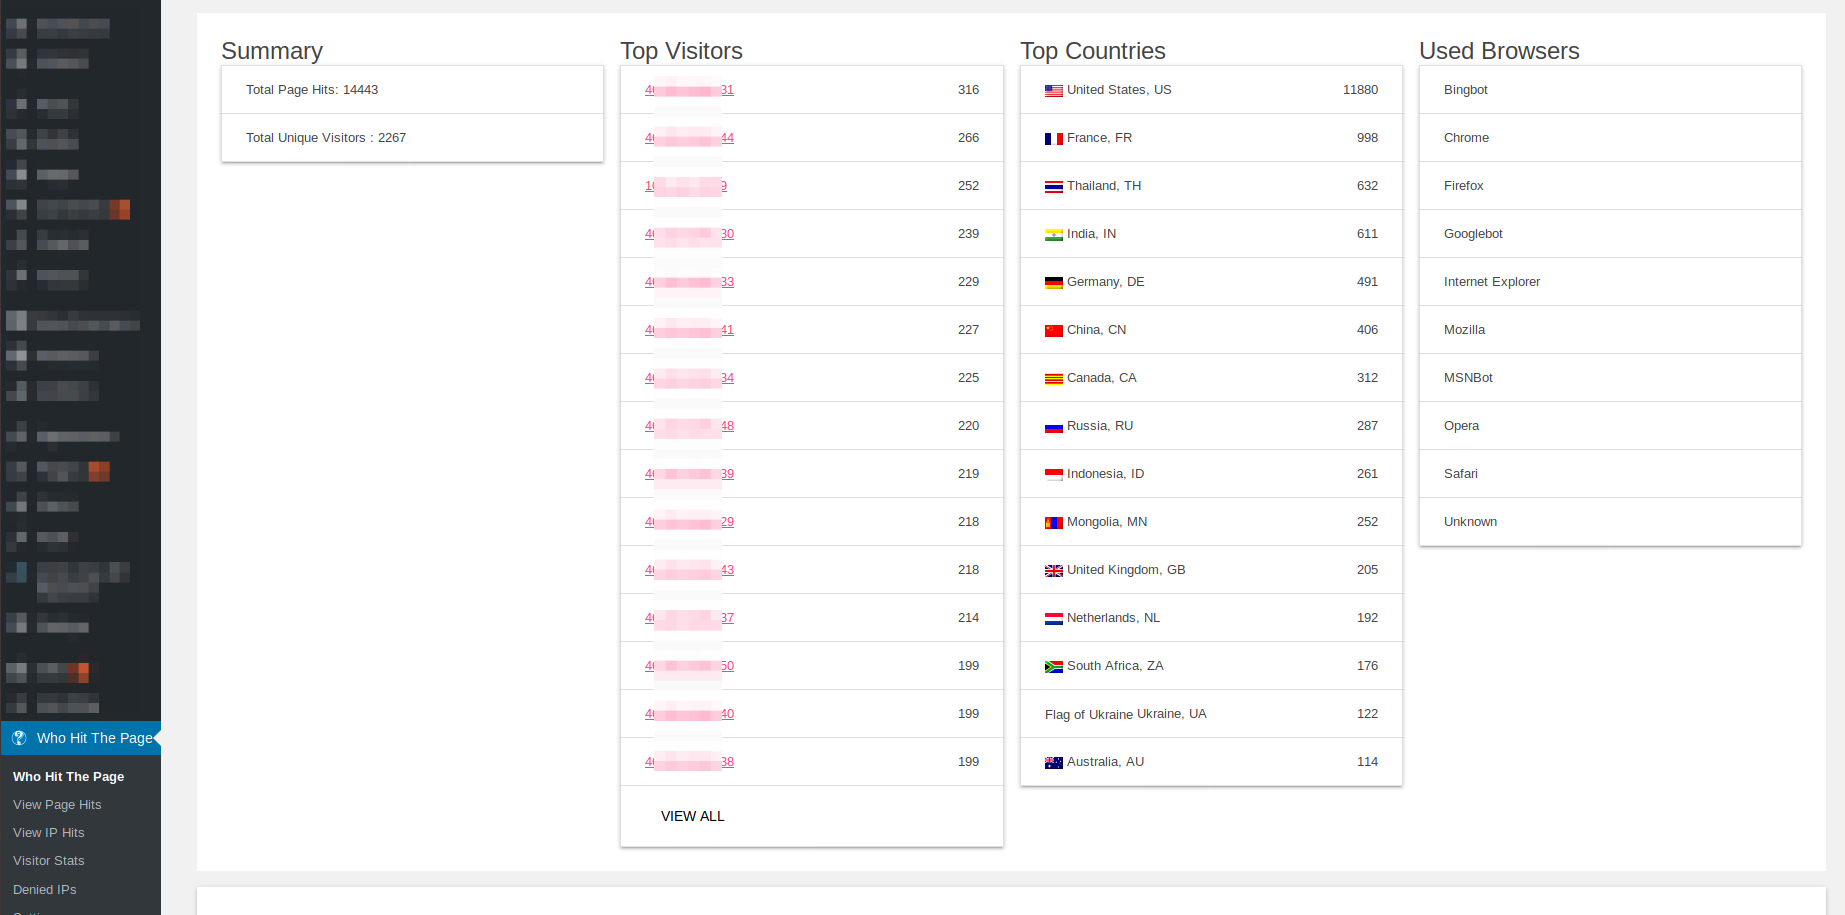Click the Netherlands flag icon
Image resolution: width=1845 pixels, height=915 pixels.
pyautogui.click(x=1054, y=619)
